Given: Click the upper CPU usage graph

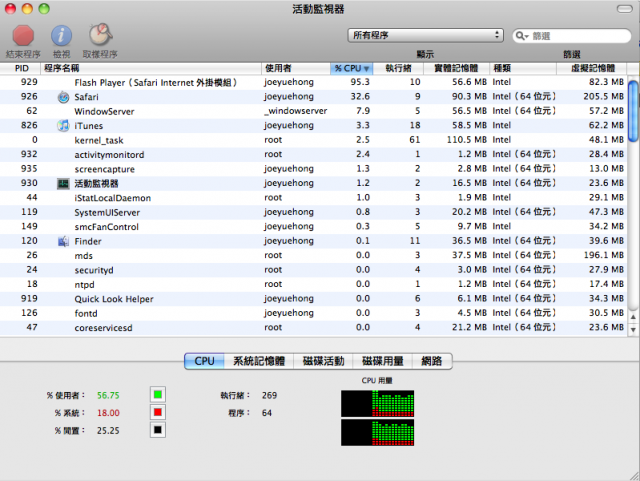Looking at the screenshot, I should 378,403.
